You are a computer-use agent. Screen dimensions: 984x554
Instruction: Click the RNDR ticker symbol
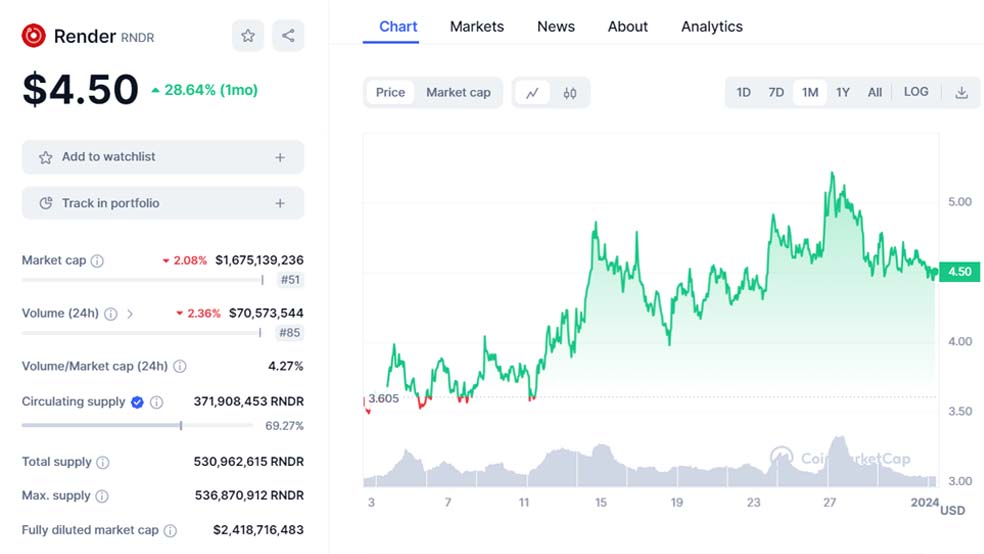137,38
